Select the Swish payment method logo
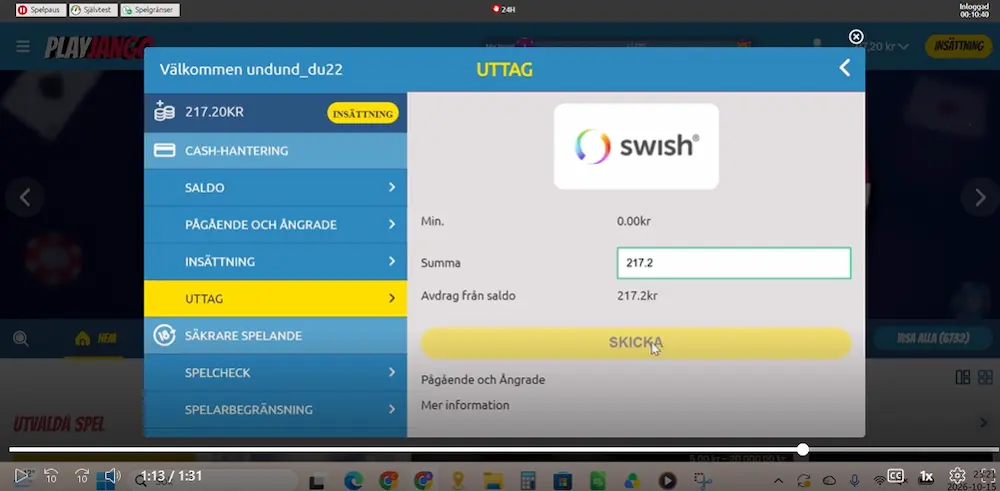This screenshot has width=1000, height=491. pos(636,146)
